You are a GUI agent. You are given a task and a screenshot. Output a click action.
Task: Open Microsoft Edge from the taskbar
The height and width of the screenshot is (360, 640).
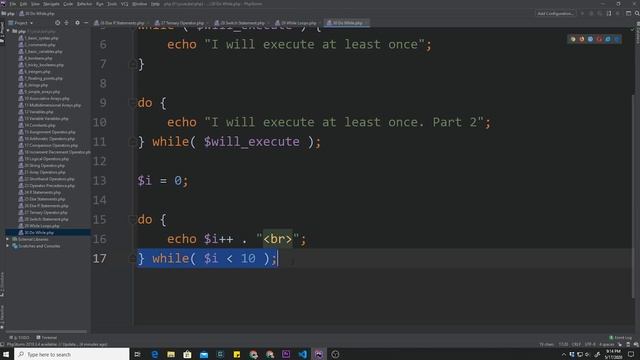tap(155, 354)
